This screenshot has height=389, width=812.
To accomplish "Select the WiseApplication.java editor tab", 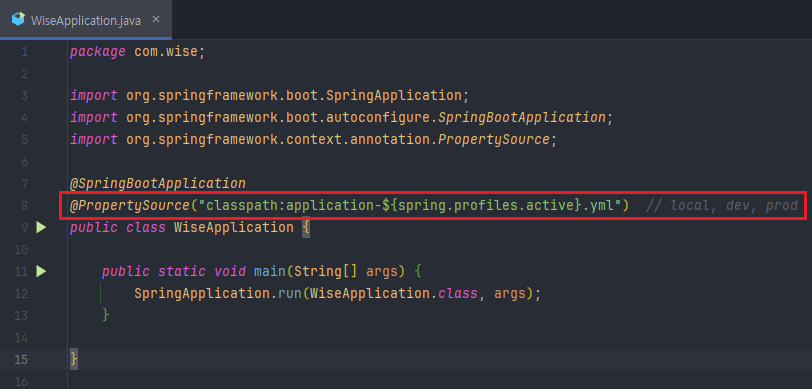I will [x=86, y=20].
